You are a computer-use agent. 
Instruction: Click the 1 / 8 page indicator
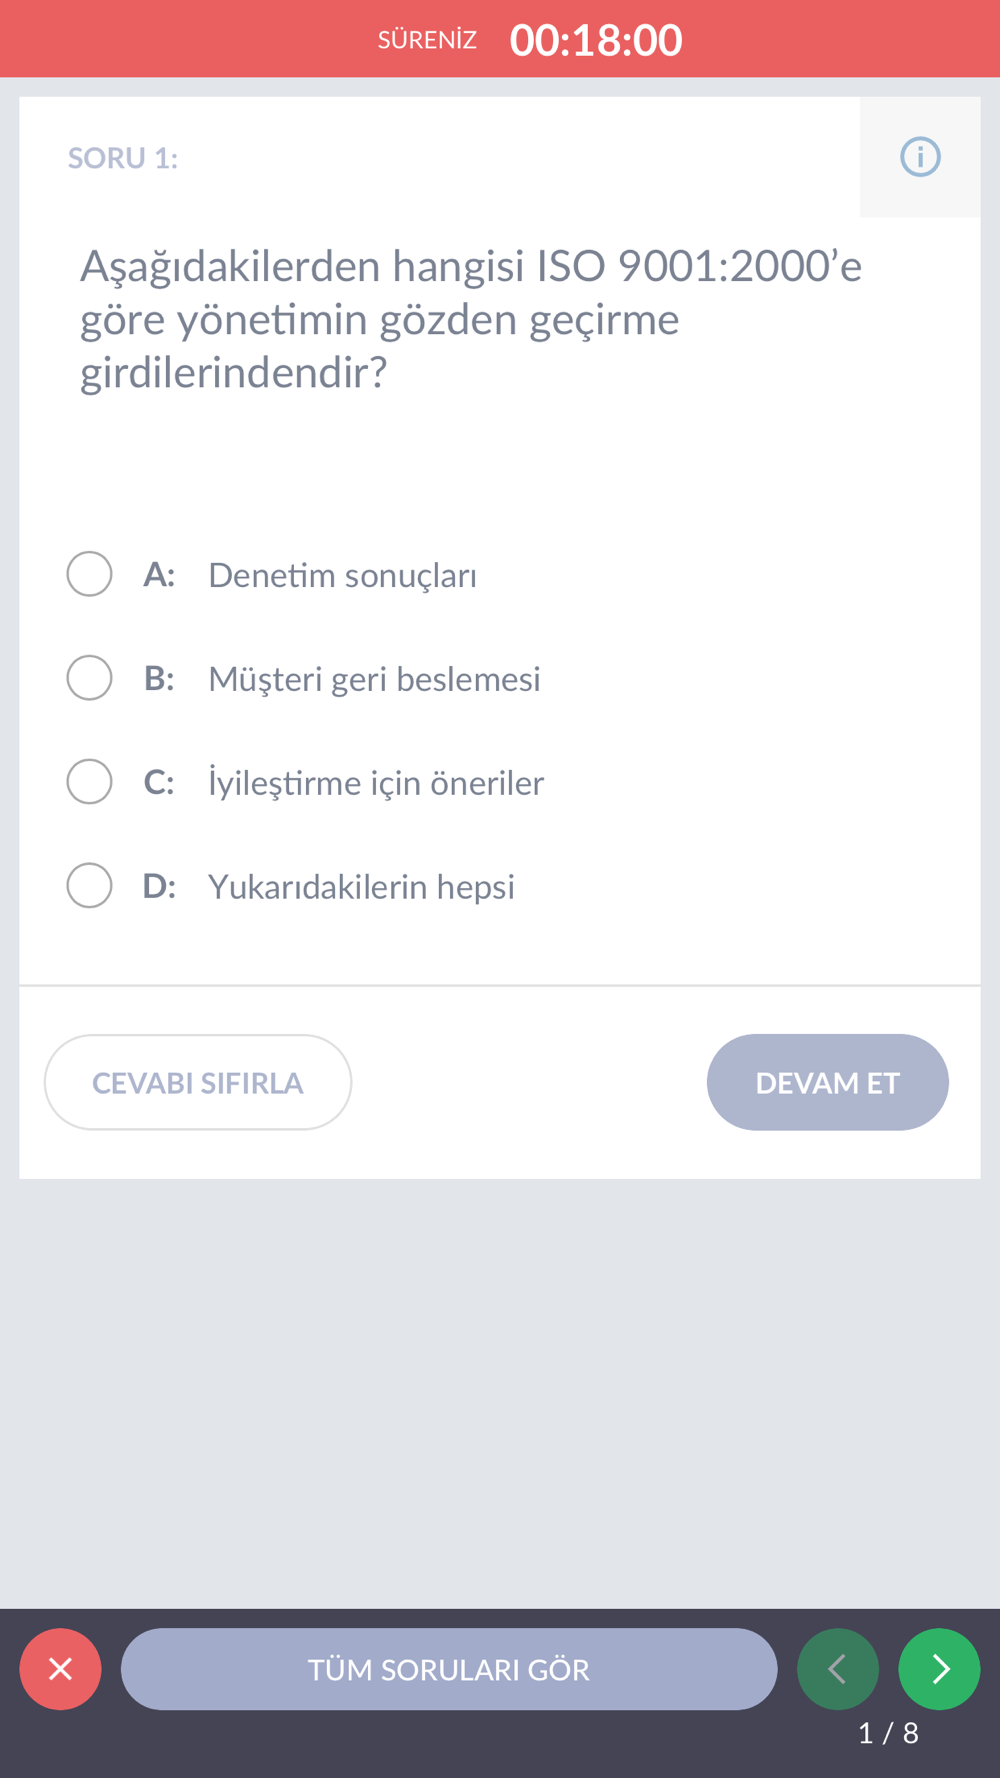[x=888, y=1733]
